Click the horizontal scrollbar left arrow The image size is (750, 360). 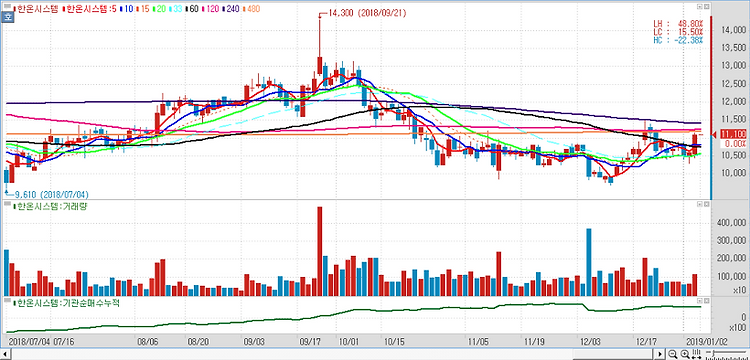tap(6, 354)
